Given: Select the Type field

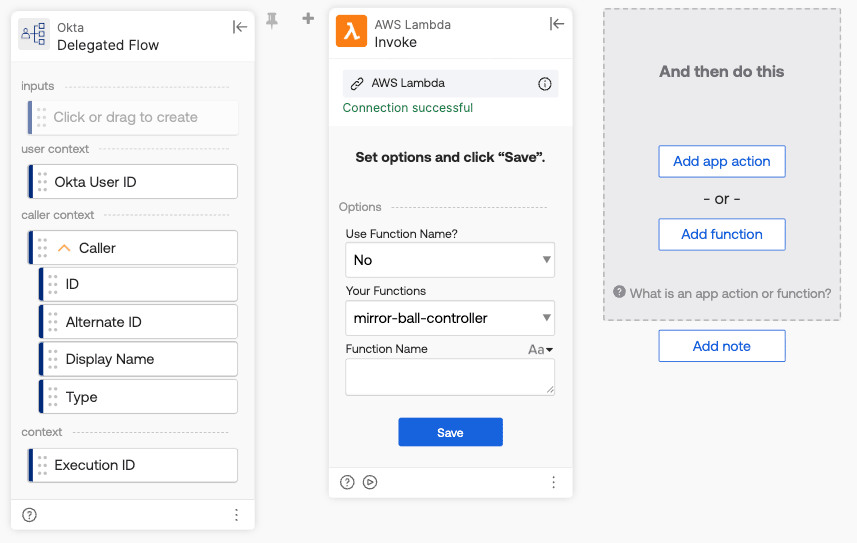Looking at the screenshot, I should pyautogui.click(x=138, y=396).
